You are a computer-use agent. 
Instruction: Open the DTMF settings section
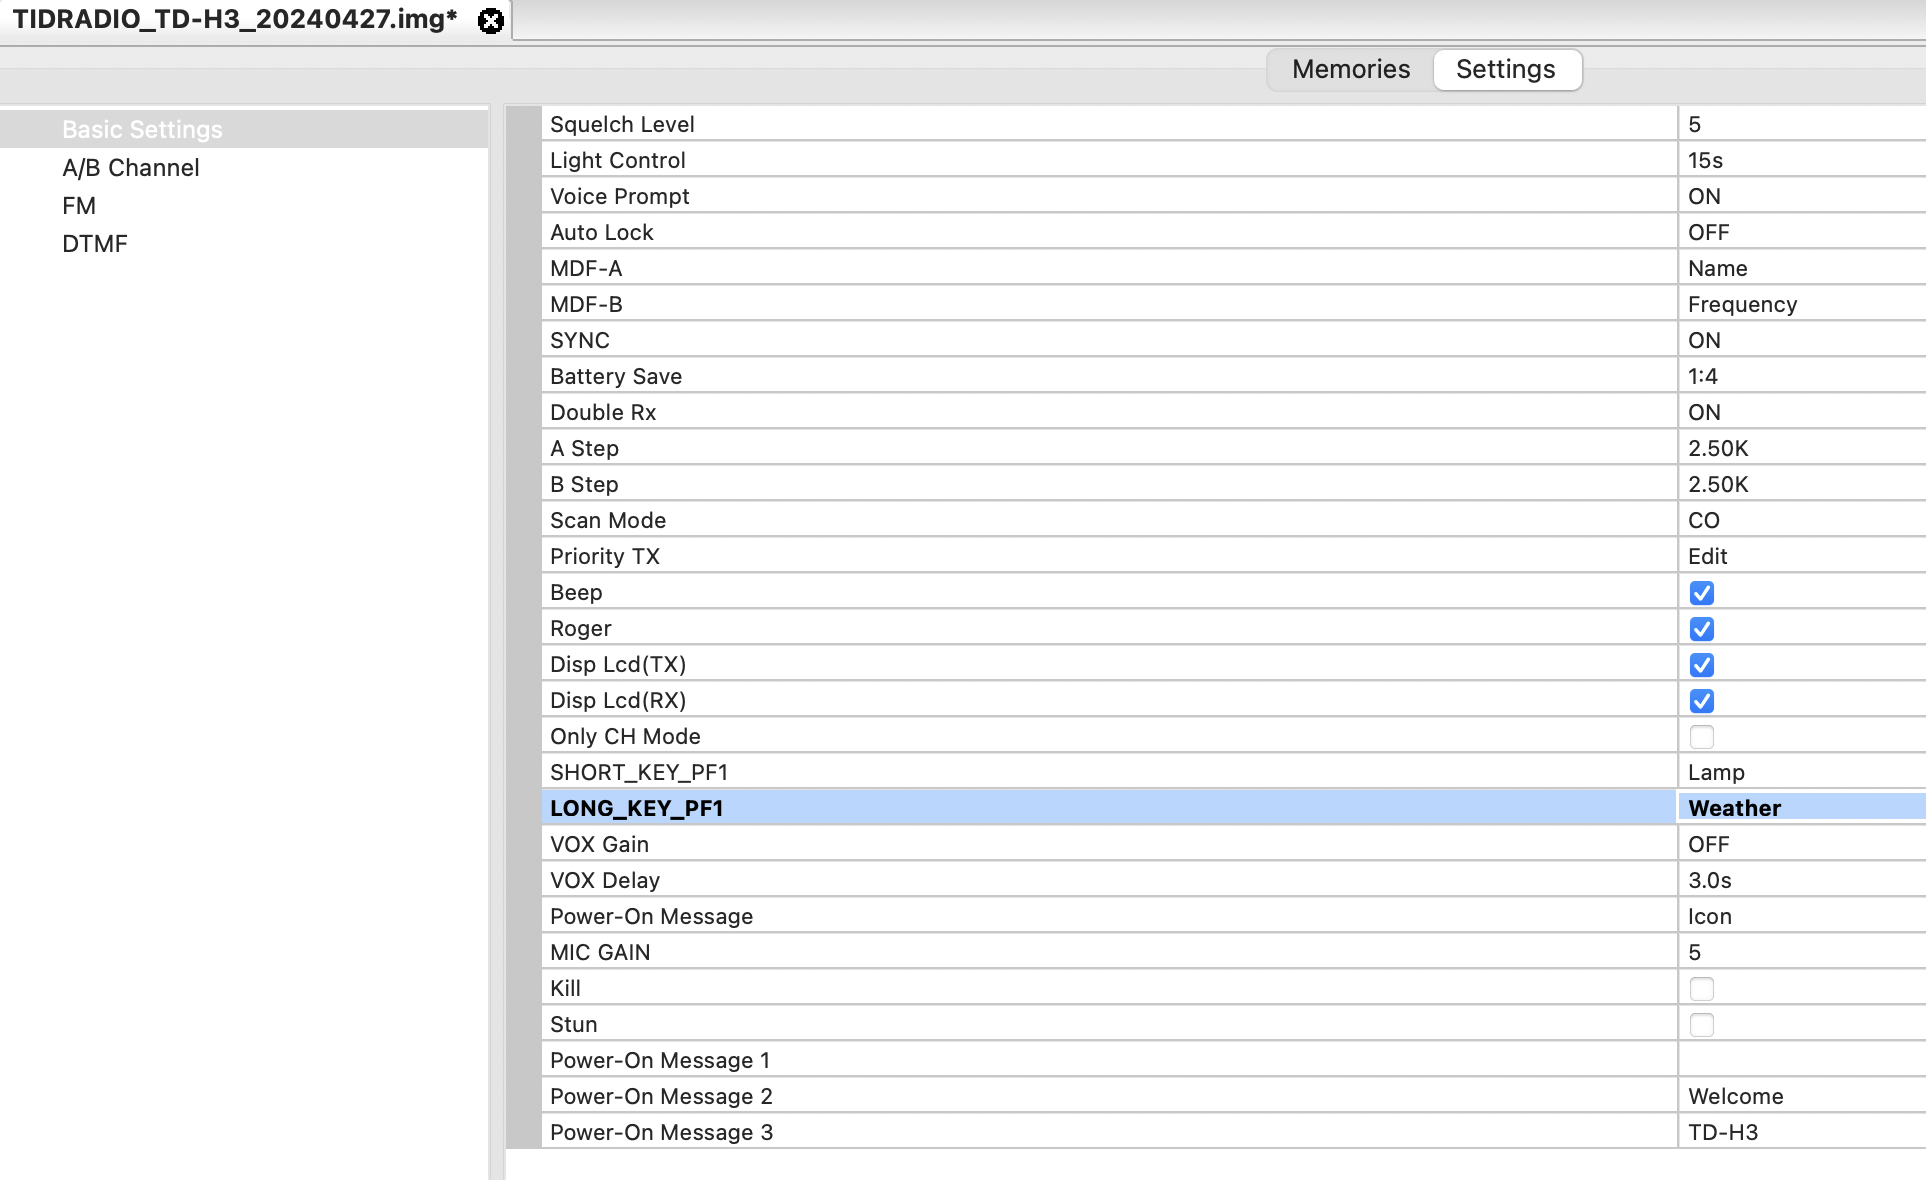tap(95, 244)
